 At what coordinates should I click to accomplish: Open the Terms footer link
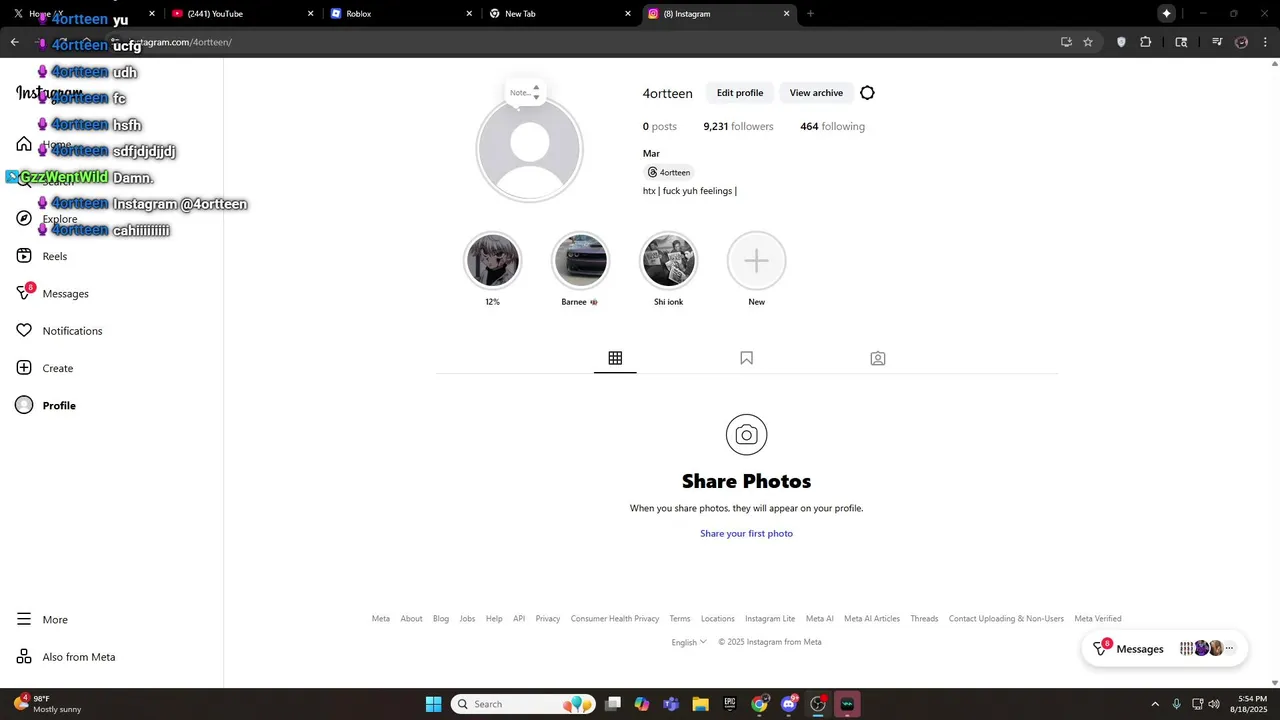(x=680, y=619)
